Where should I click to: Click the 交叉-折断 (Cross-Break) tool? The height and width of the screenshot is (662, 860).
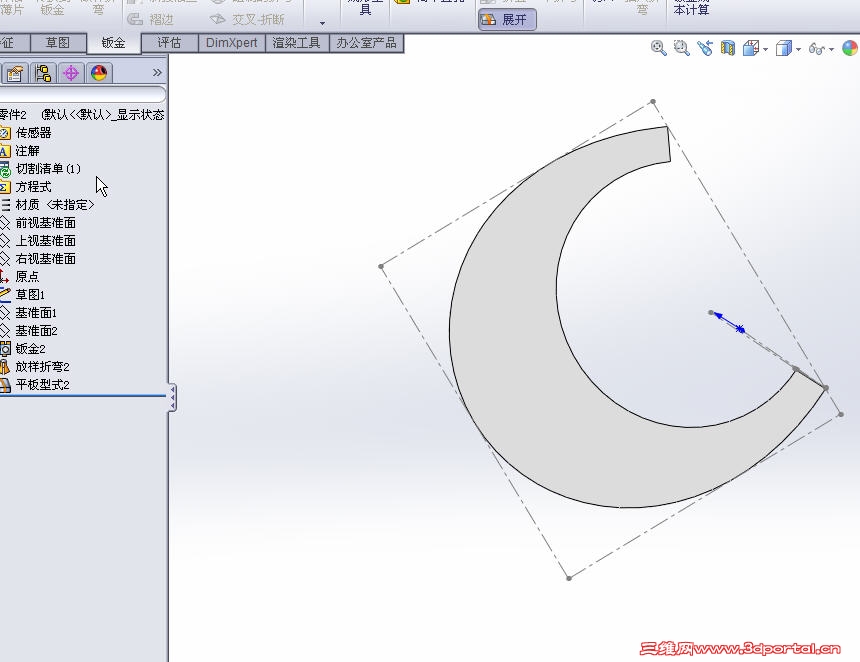pos(247,20)
